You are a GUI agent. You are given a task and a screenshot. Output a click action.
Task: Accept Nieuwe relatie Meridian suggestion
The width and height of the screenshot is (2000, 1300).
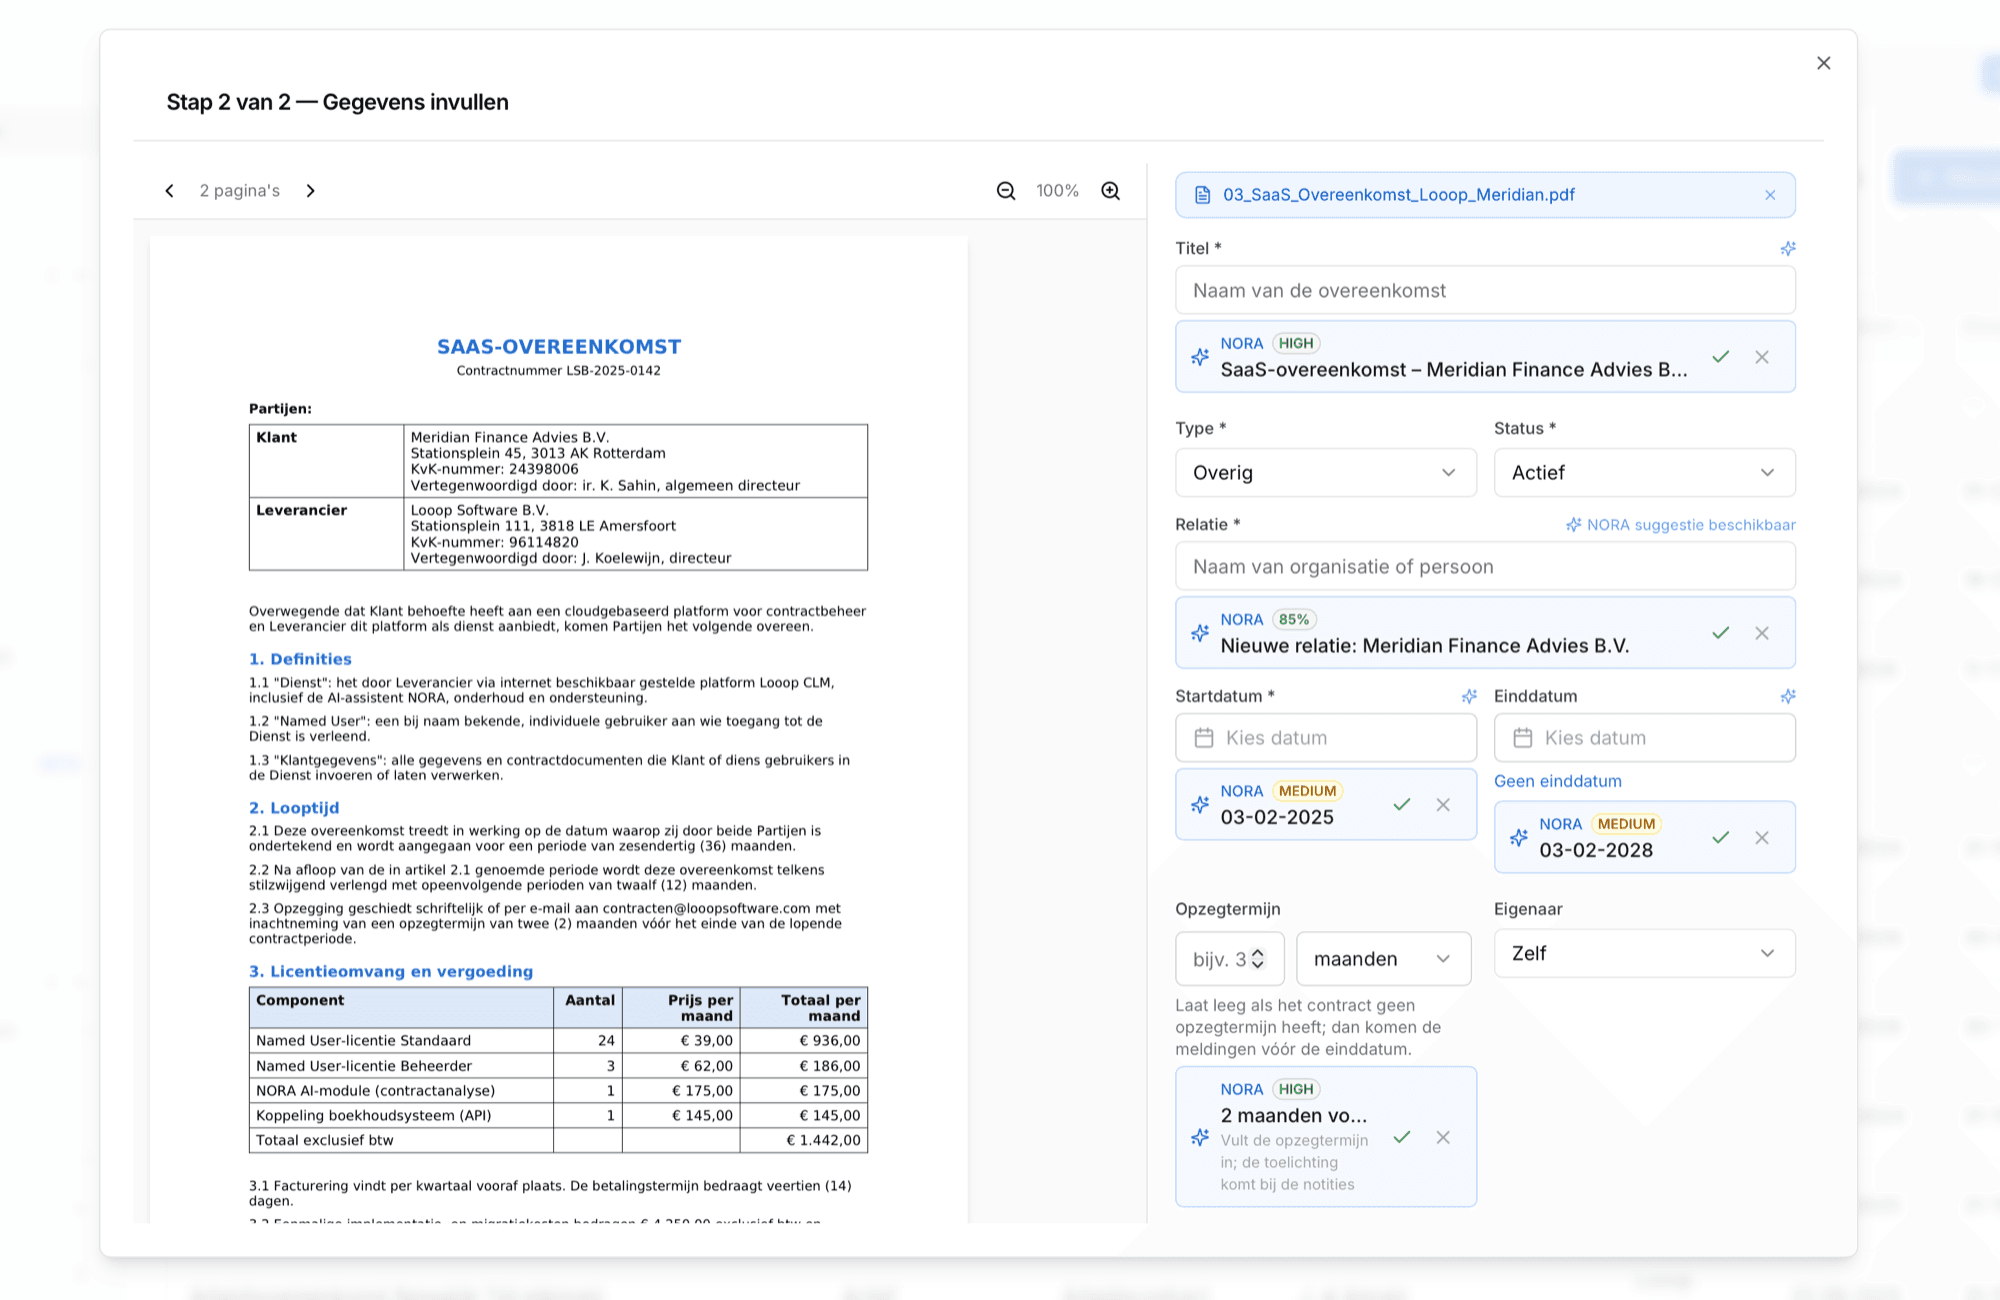tap(1720, 633)
